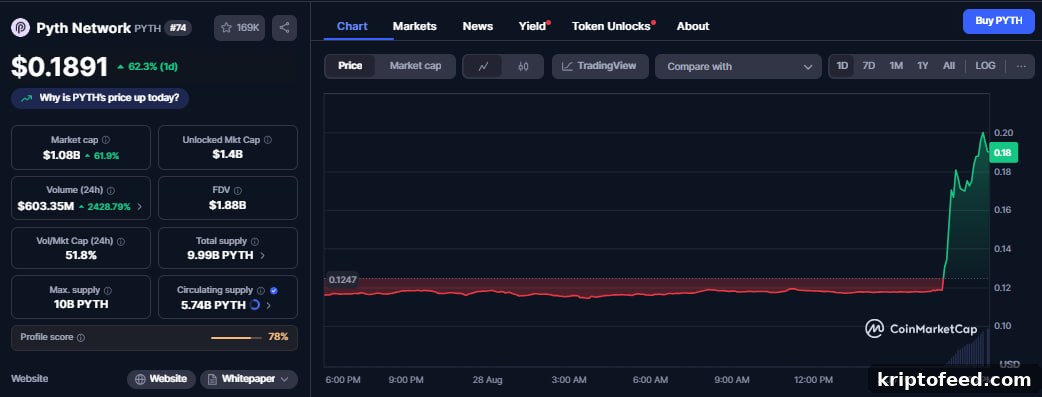This screenshot has height=397, width=1042.
Task: Click info icon next to Market cap
Action: 106,140
